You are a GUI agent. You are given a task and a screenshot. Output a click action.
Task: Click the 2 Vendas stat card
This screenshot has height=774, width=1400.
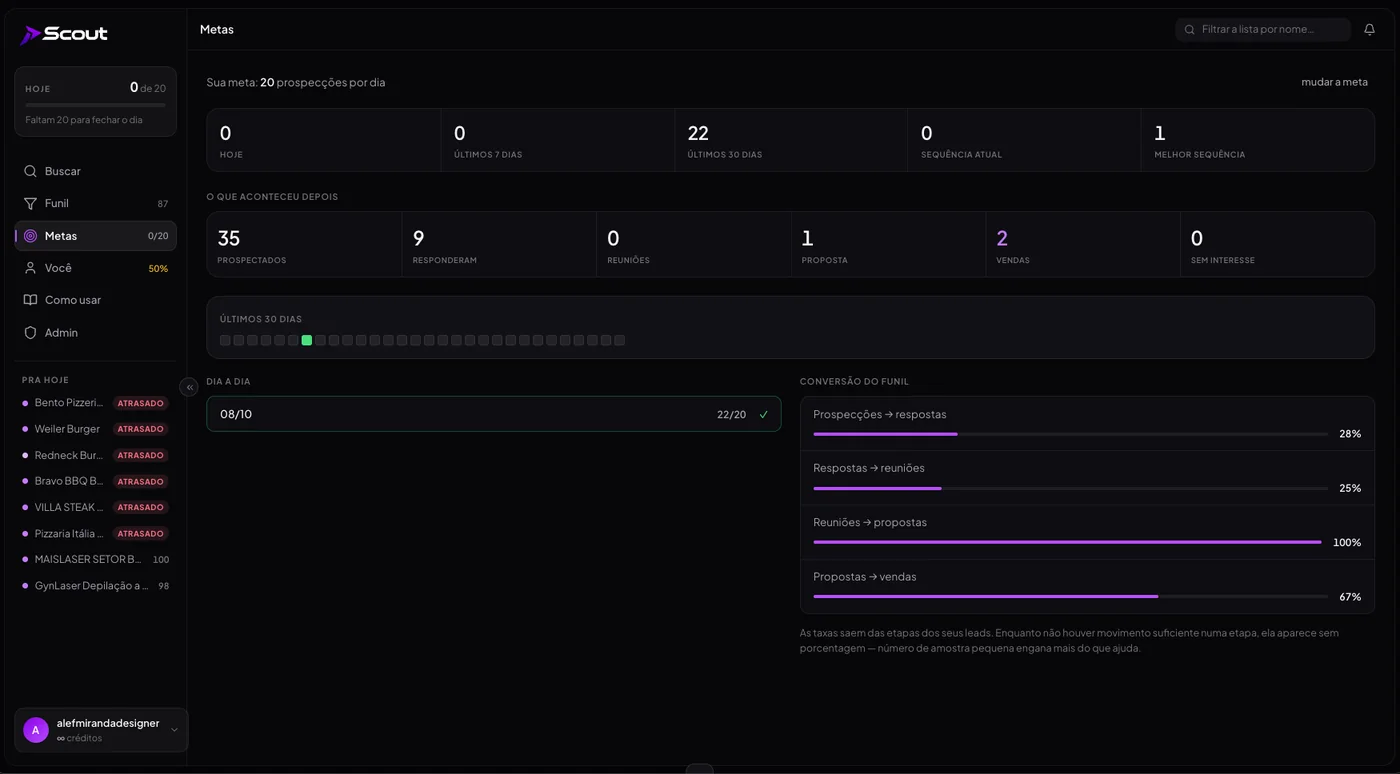[1083, 244]
